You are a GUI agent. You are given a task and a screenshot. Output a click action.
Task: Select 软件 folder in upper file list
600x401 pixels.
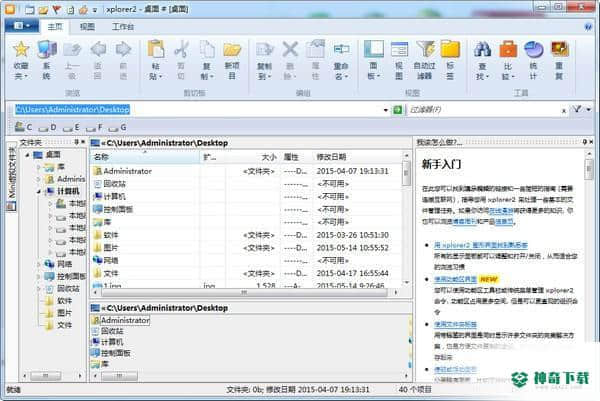[111, 235]
